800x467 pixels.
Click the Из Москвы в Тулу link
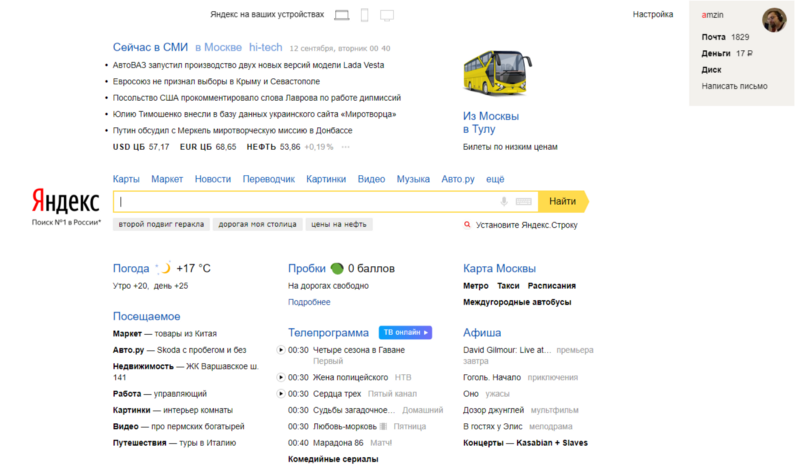pyautogui.click(x=491, y=122)
